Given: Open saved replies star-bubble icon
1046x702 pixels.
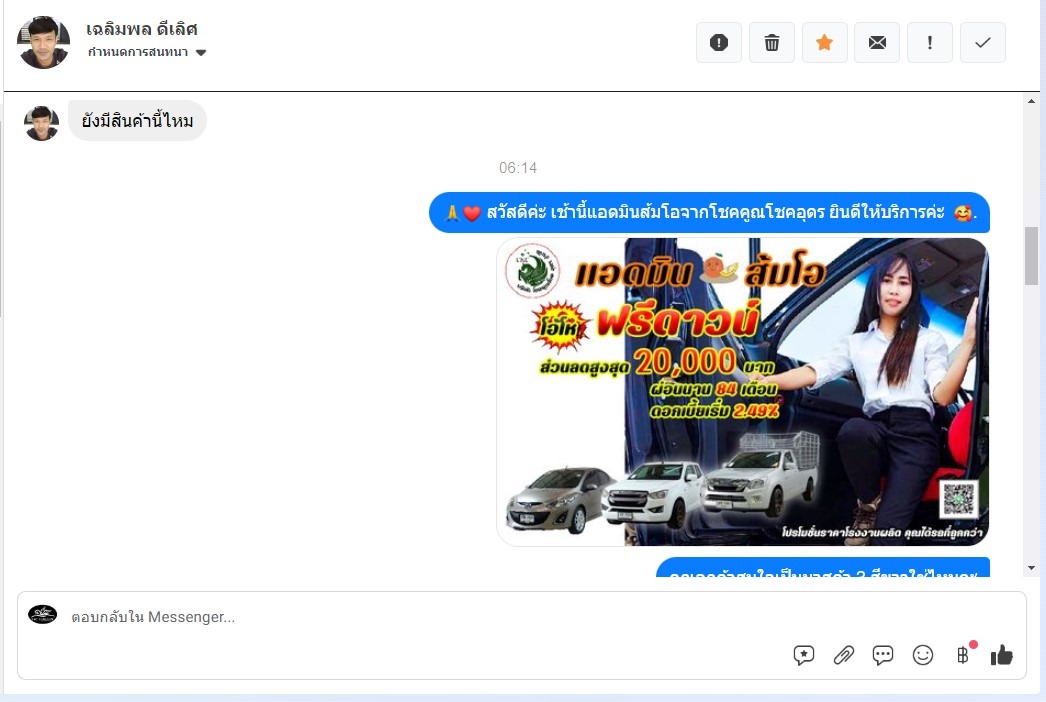Looking at the screenshot, I should [x=804, y=655].
